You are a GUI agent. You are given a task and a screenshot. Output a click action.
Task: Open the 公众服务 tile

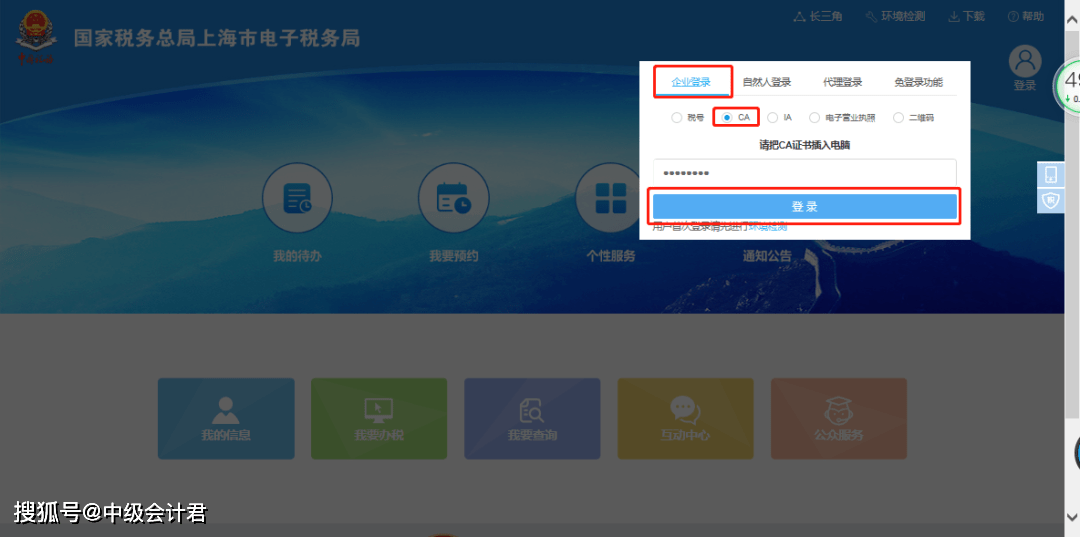(x=838, y=418)
